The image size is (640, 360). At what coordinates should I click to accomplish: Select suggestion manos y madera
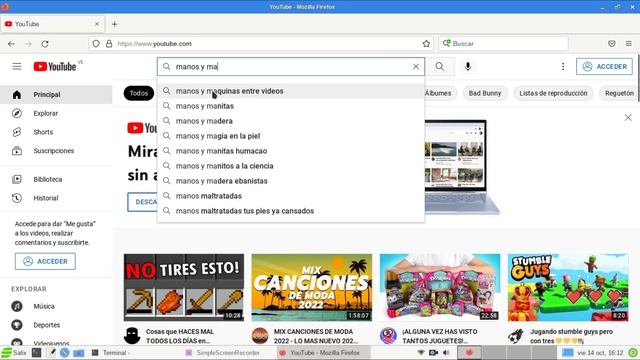click(x=291, y=121)
